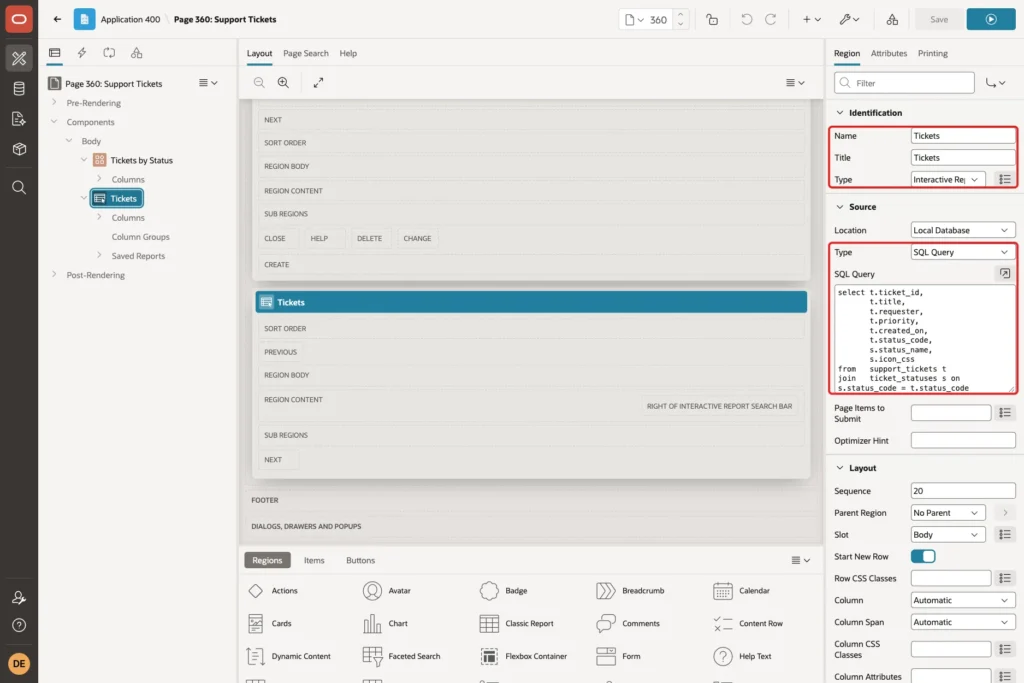Open Team Development sidebar icon
The width and height of the screenshot is (1024, 683).
pyautogui.click(x=19, y=119)
